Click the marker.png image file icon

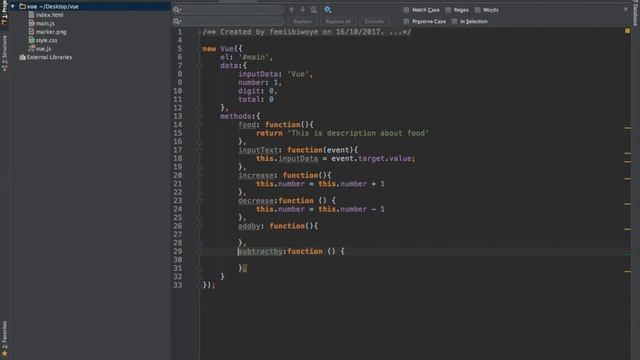coord(31,32)
